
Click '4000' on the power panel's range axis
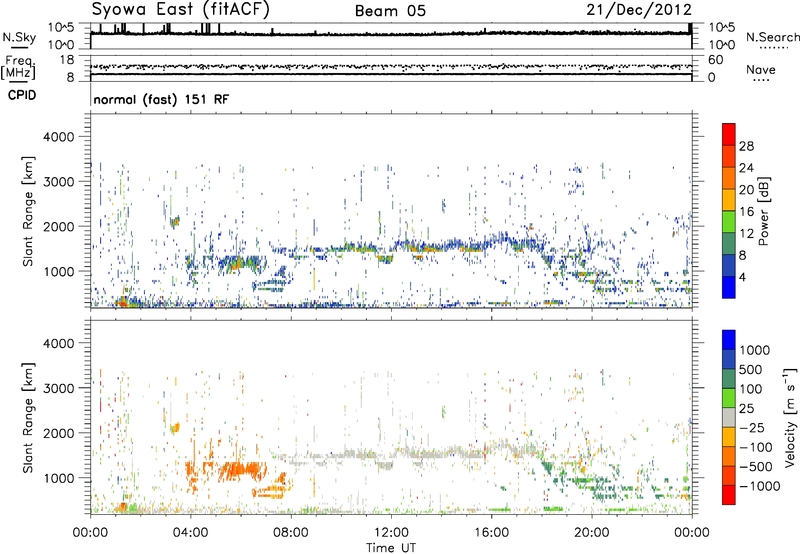click(58, 137)
